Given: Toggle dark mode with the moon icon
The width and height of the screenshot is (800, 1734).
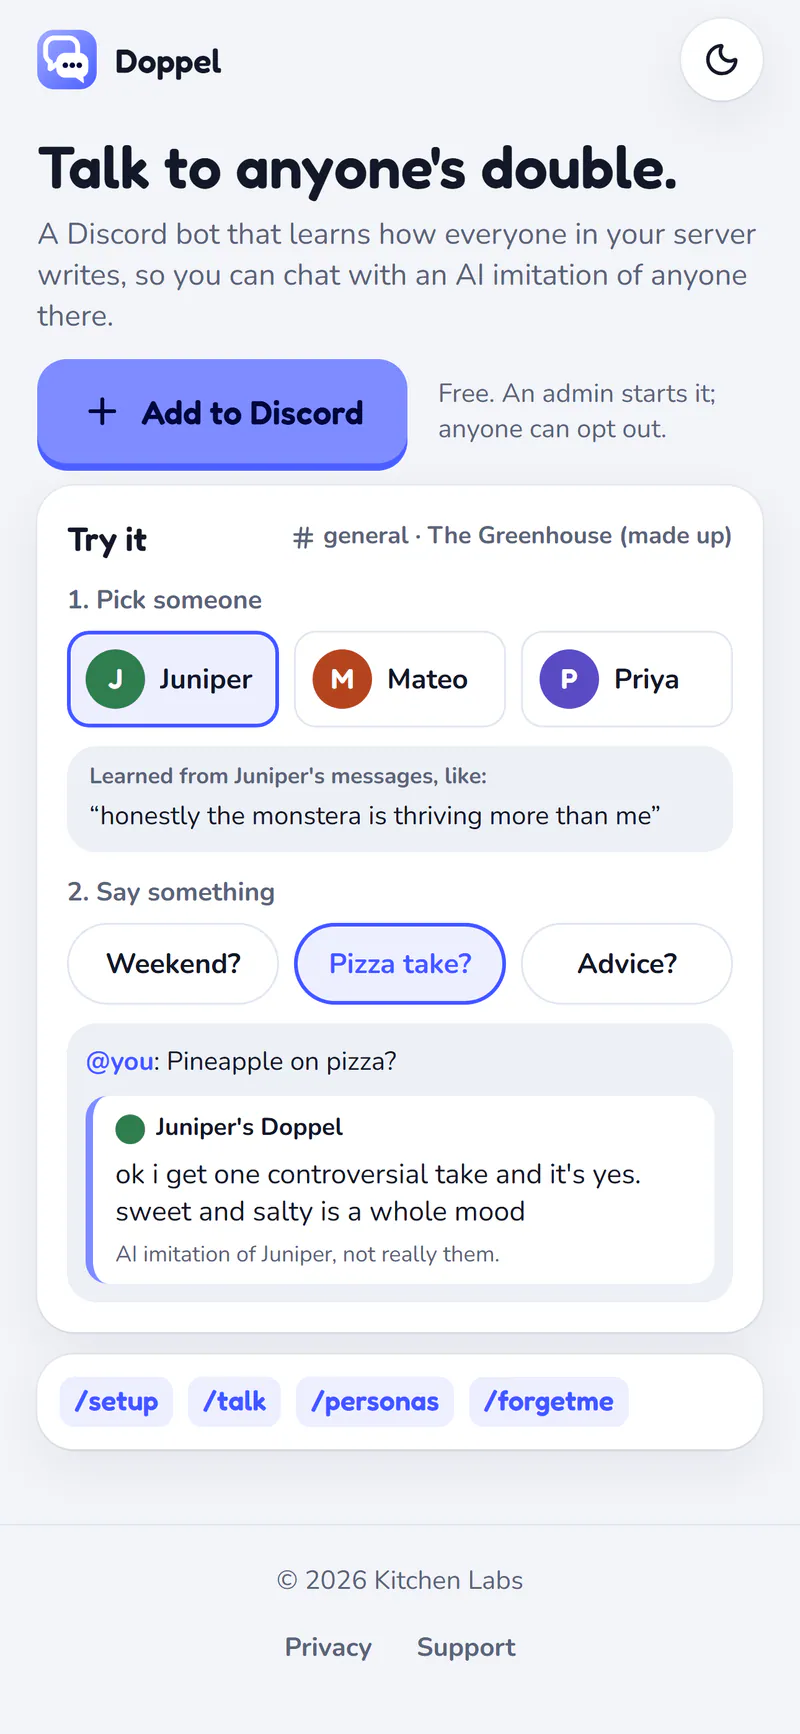Looking at the screenshot, I should pyautogui.click(x=722, y=60).
